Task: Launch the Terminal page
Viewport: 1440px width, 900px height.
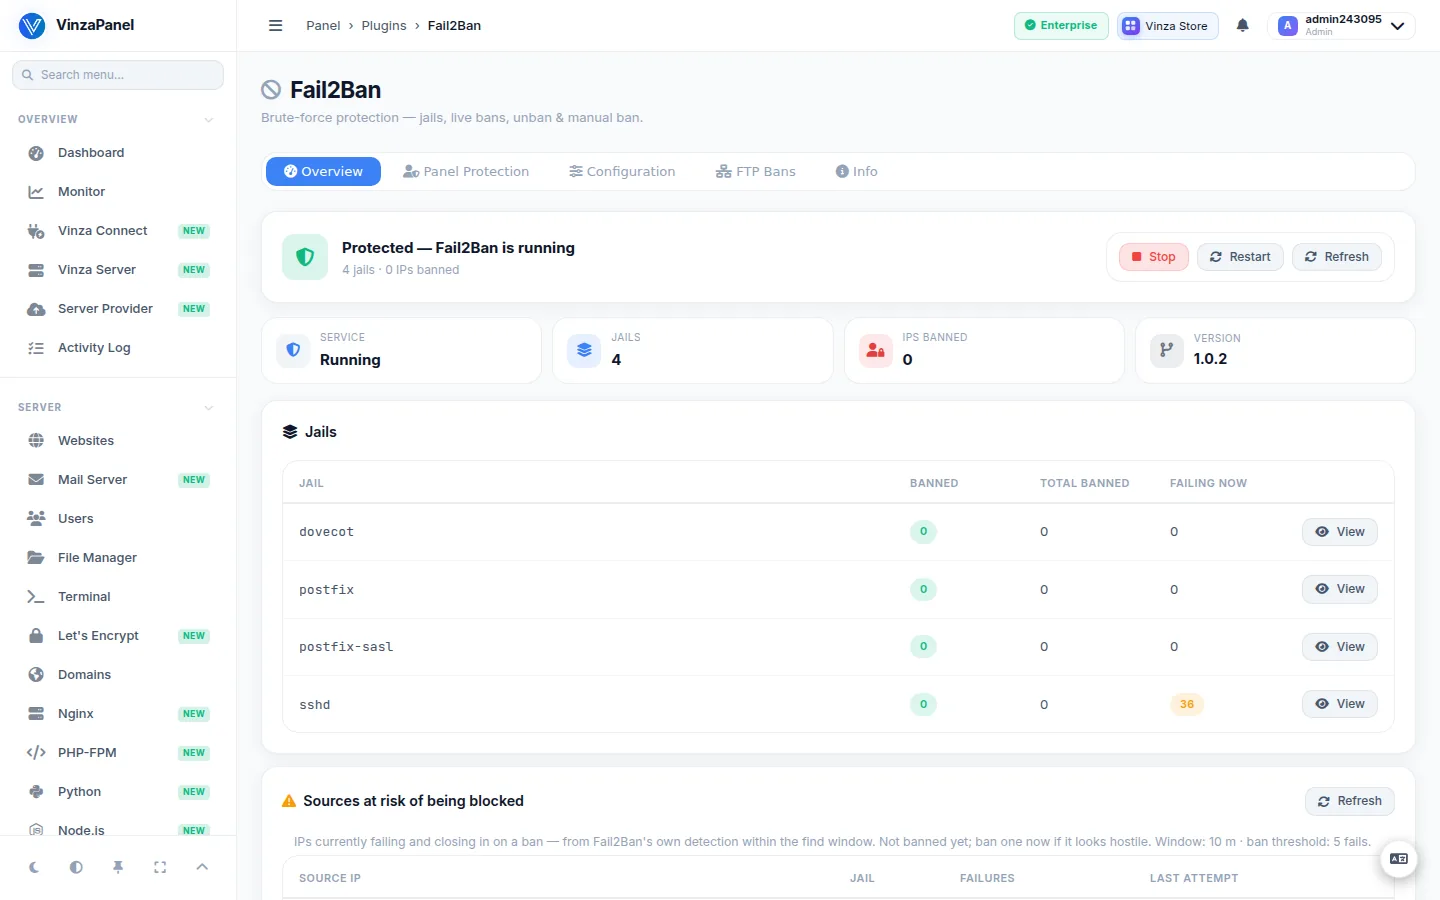Action: point(118,597)
